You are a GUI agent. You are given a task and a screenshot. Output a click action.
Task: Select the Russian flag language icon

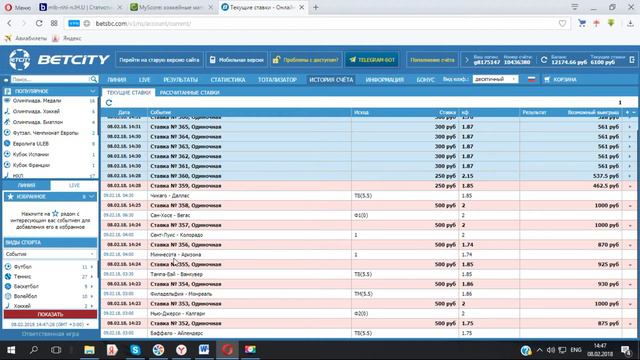531,79
